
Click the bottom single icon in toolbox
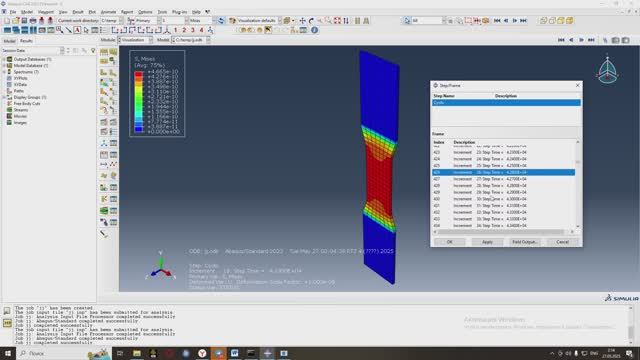point(104,234)
